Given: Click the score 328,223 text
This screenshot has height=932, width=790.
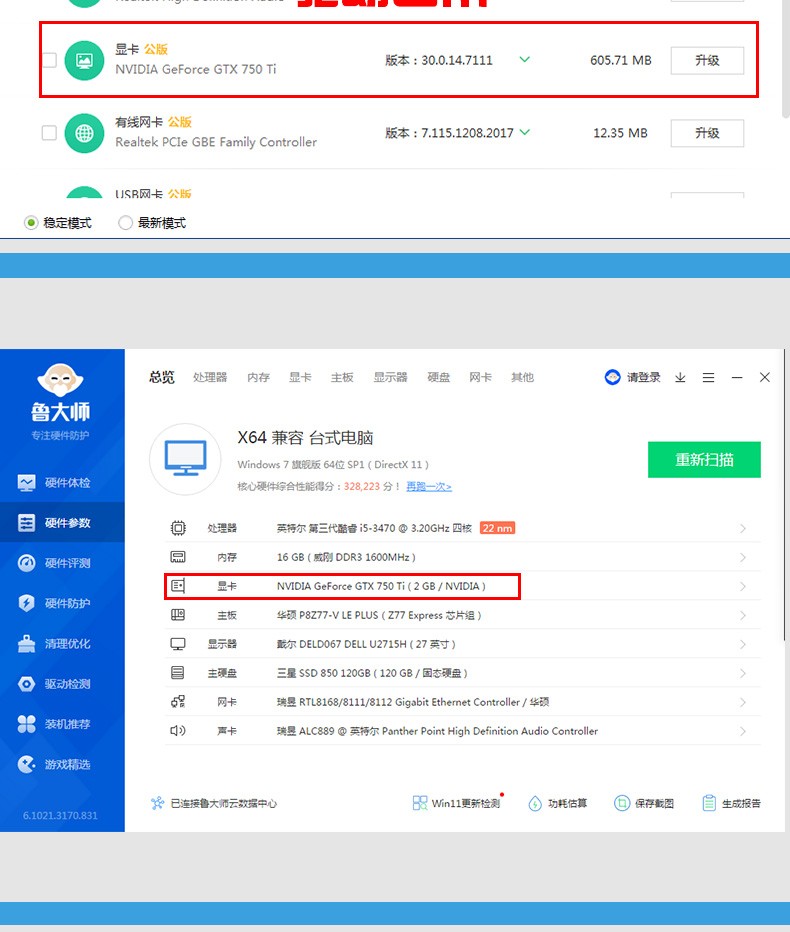Looking at the screenshot, I should tap(361, 486).
